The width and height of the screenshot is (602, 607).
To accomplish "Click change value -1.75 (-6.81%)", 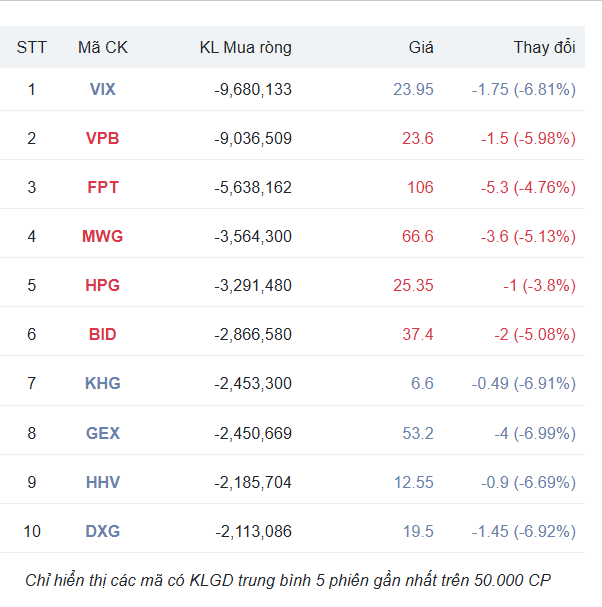I will [x=523, y=90].
